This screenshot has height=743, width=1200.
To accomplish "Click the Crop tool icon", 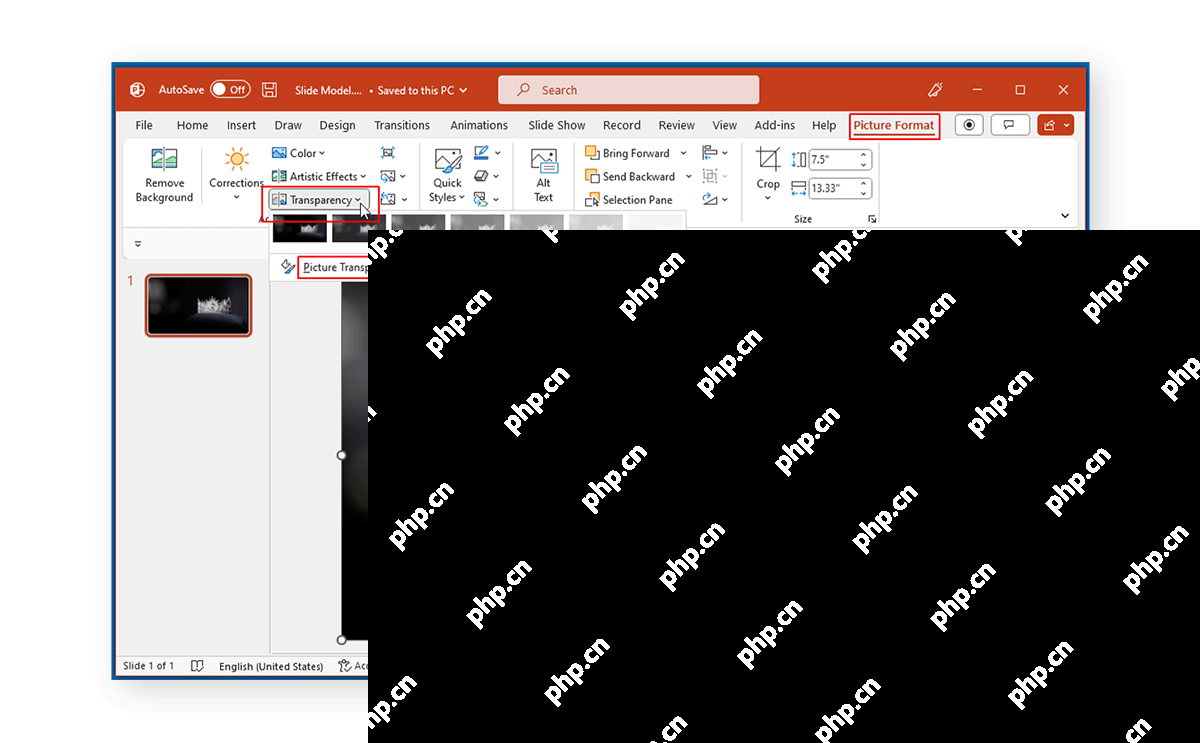I will (x=768, y=161).
